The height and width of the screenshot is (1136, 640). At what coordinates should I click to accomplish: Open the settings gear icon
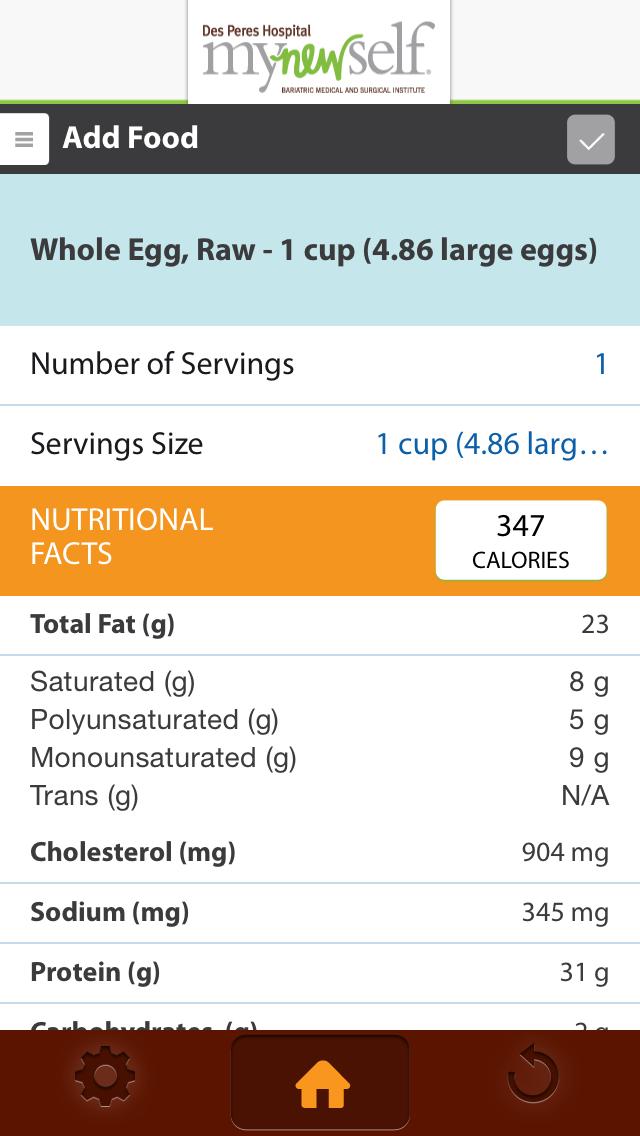coord(104,1078)
